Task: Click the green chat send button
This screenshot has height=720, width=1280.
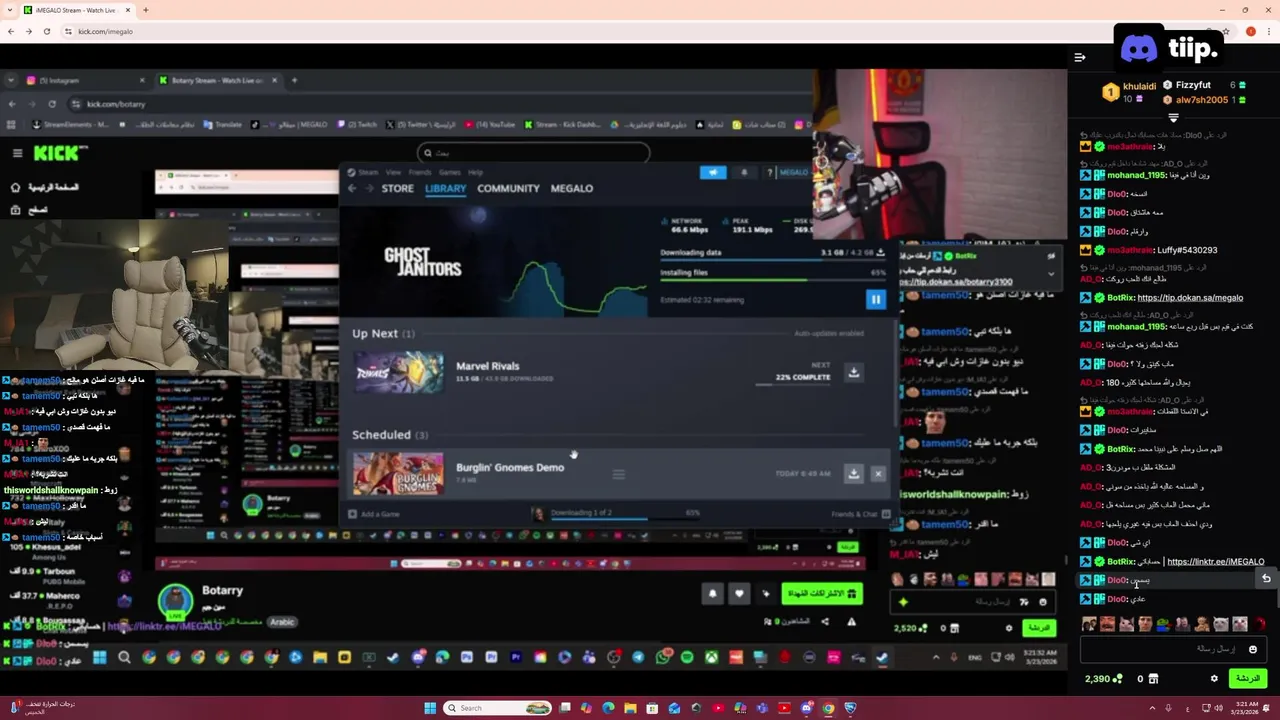Action: (1248, 678)
